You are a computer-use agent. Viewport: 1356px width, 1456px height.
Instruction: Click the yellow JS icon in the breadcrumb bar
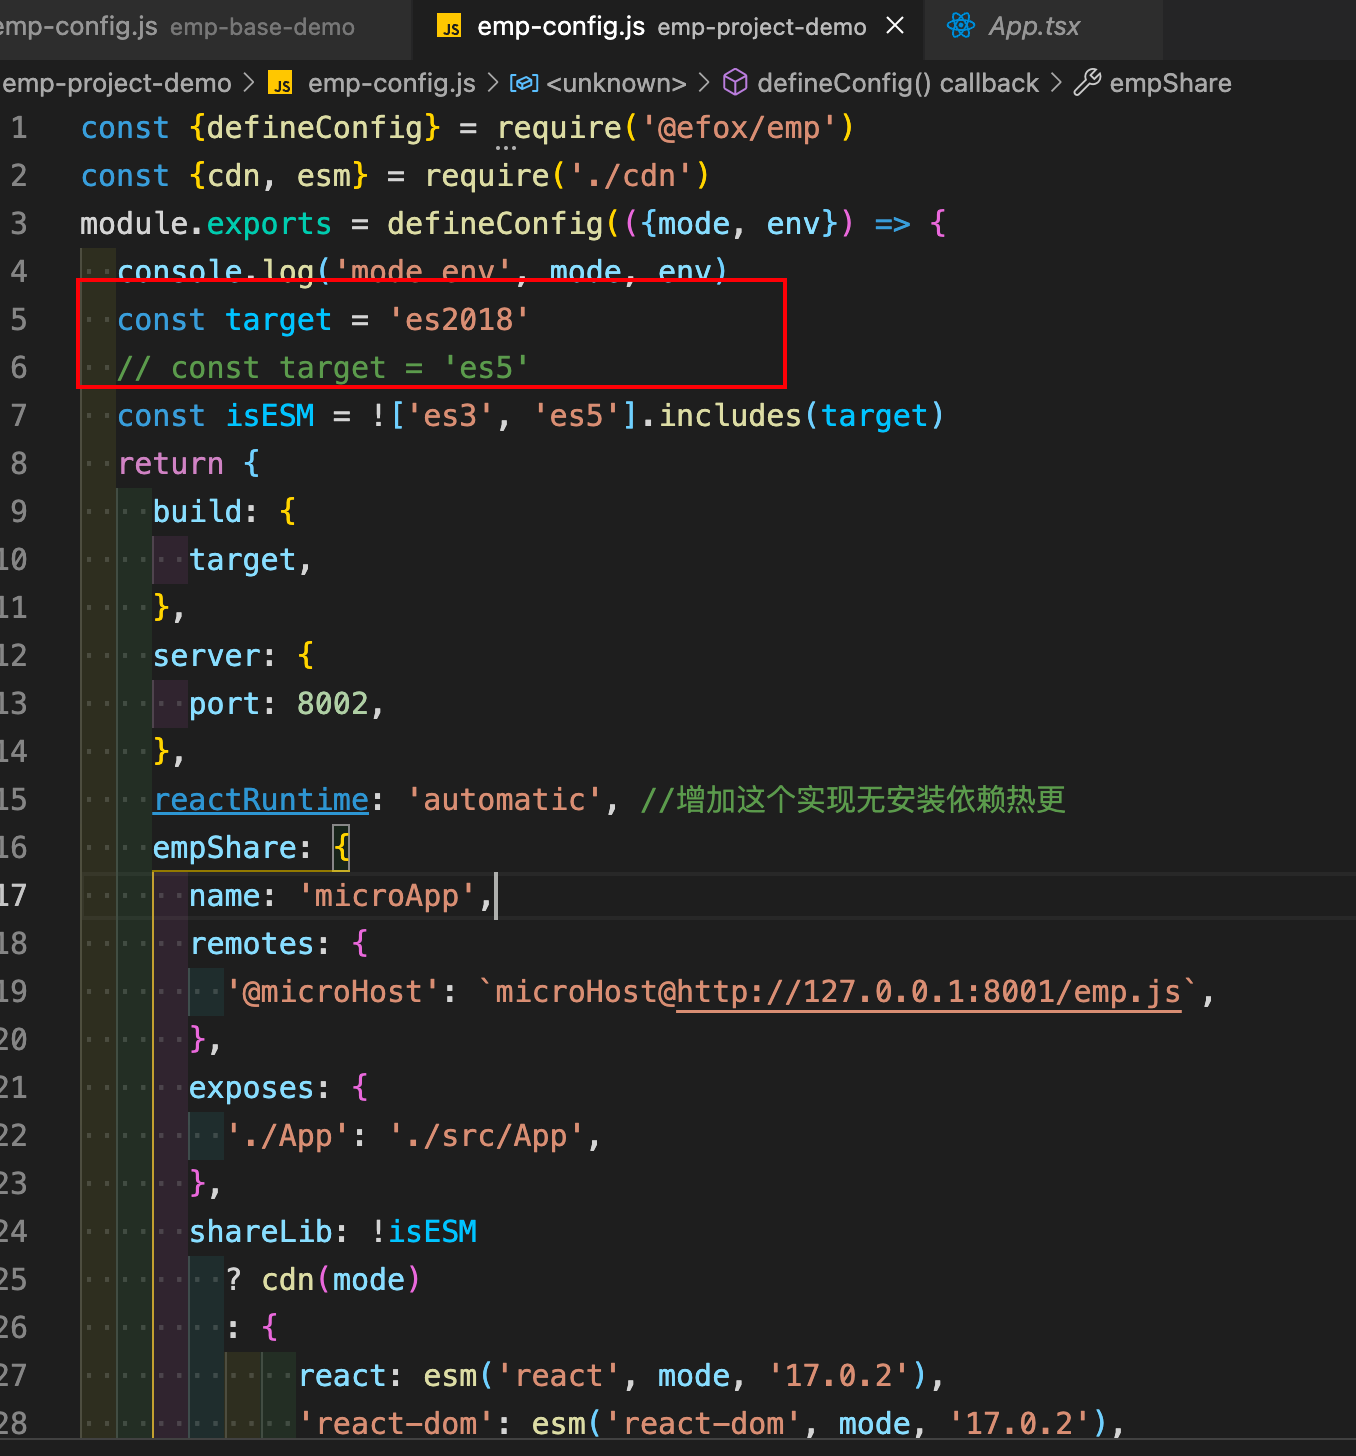280,83
